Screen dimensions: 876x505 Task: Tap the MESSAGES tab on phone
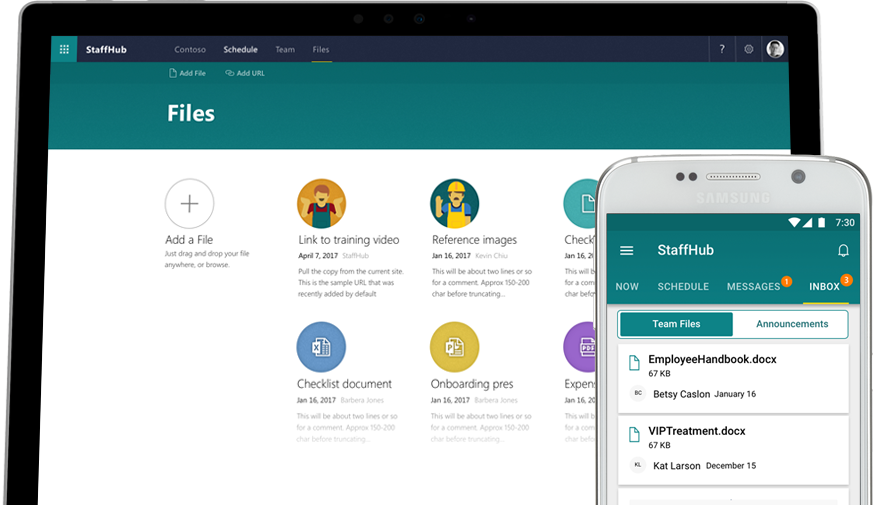tap(753, 287)
